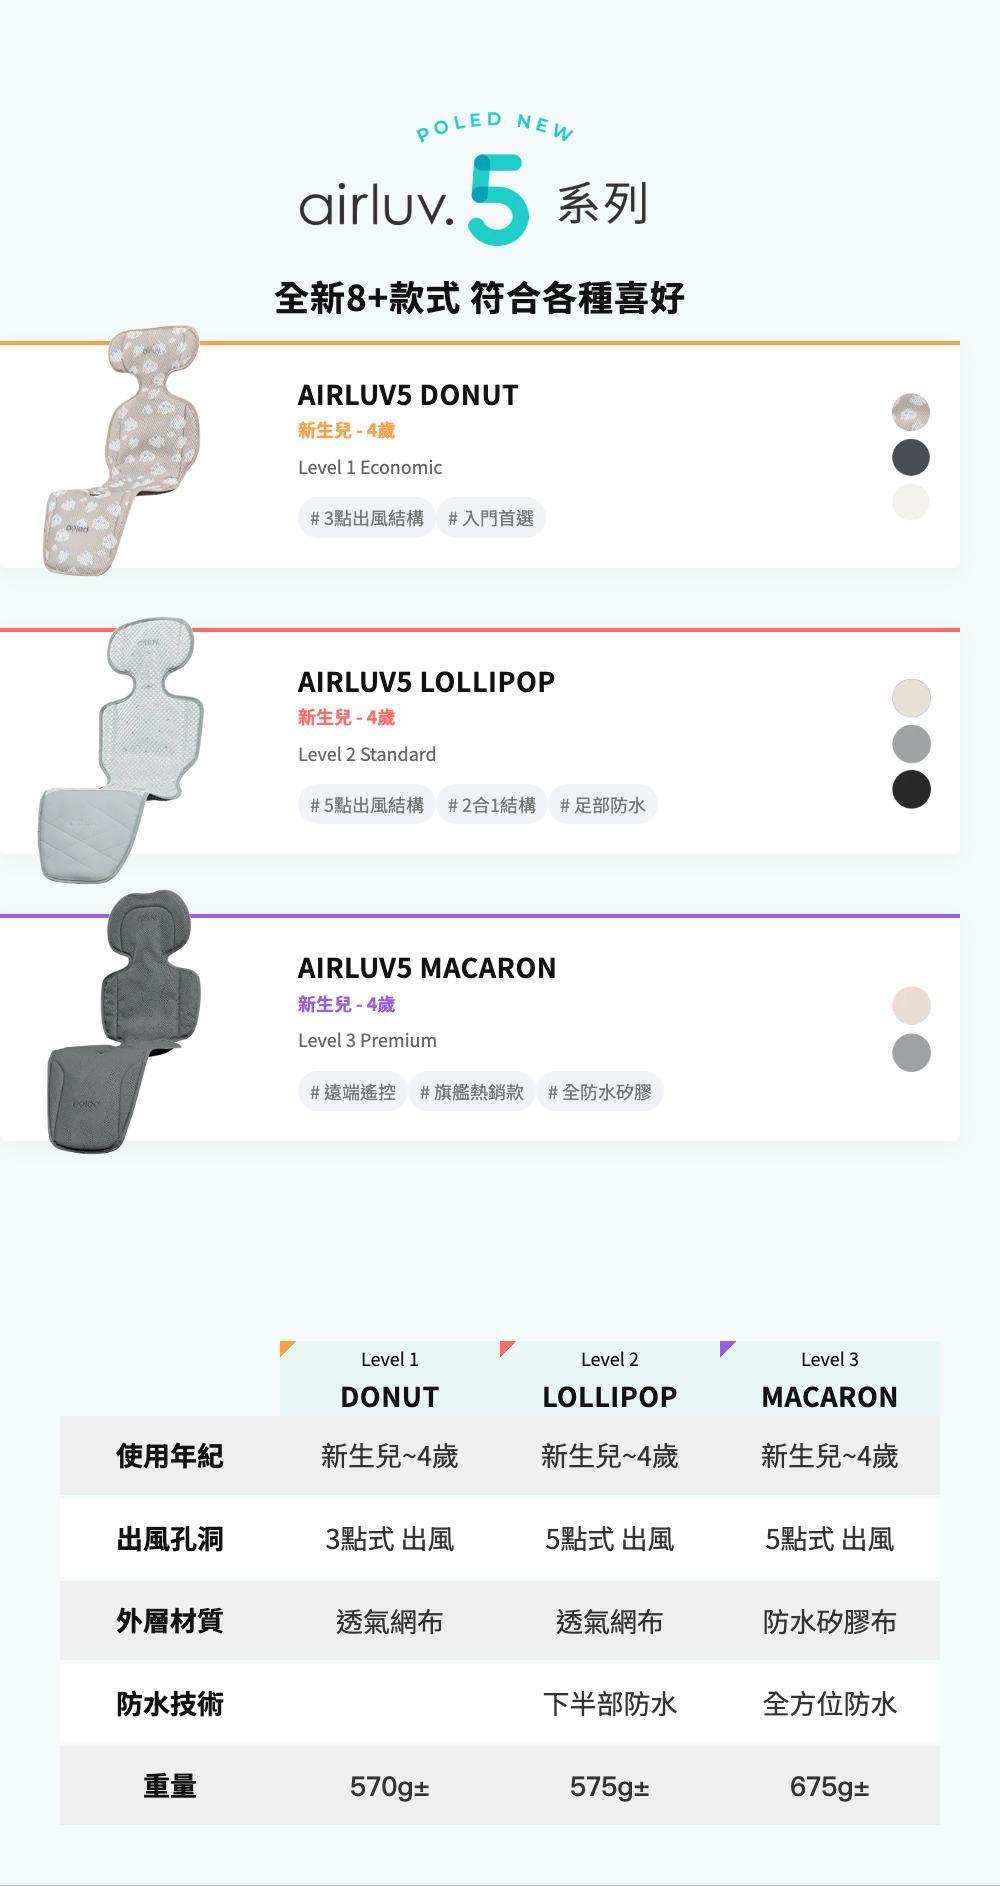Image resolution: width=1000 pixels, height=1886 pixels.
Task: Pick the black Lollipop color swatch
Action: coord(911,789)
